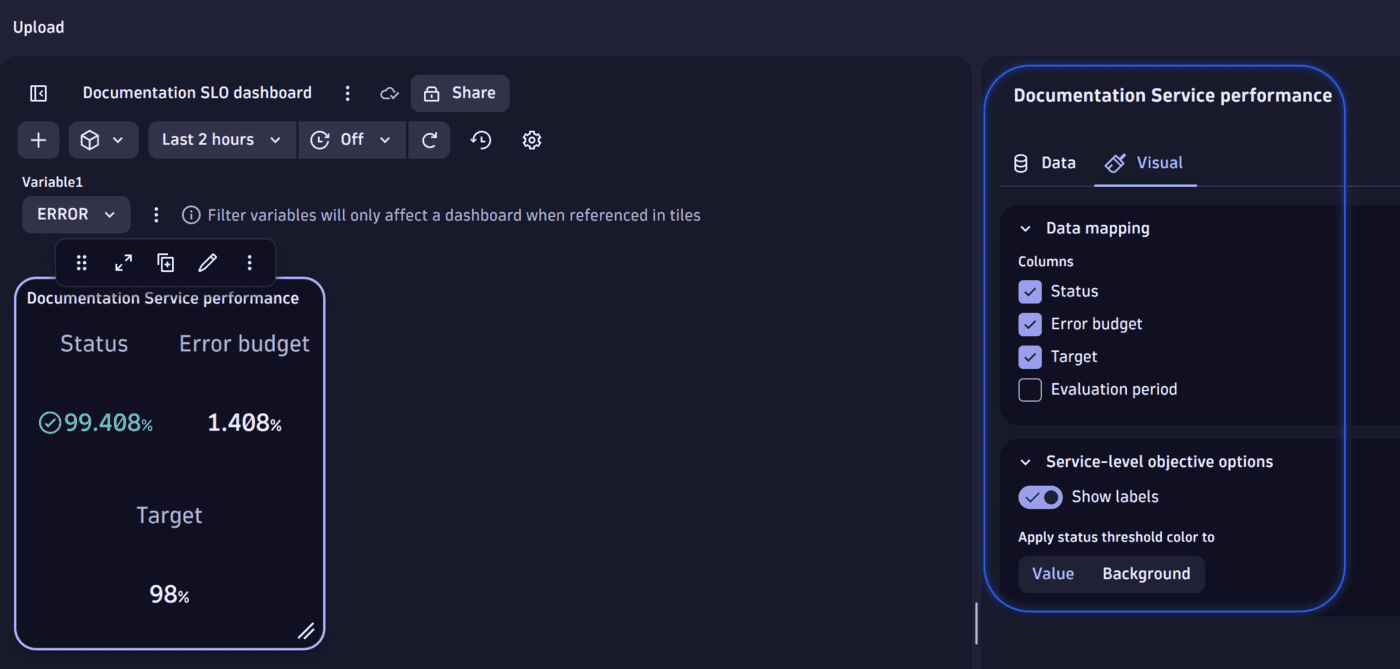Enable the Evaluation period column

[1029, 389]
